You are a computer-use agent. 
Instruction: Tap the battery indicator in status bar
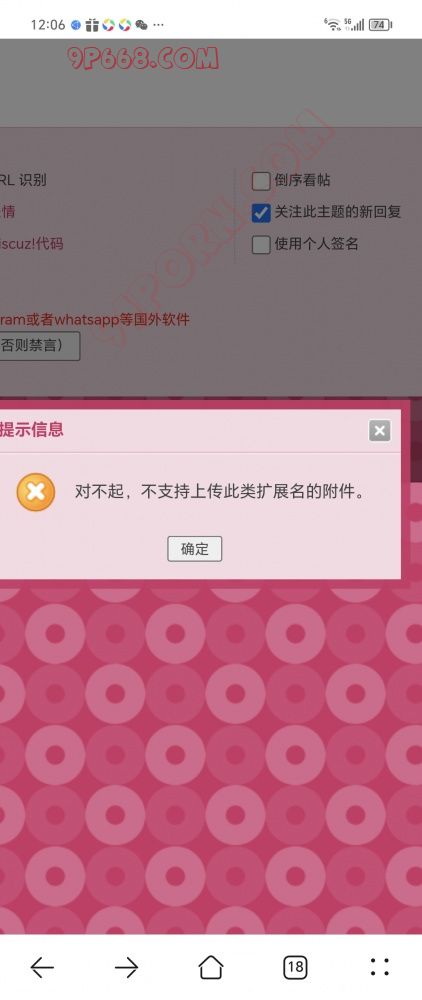(379, 25)
